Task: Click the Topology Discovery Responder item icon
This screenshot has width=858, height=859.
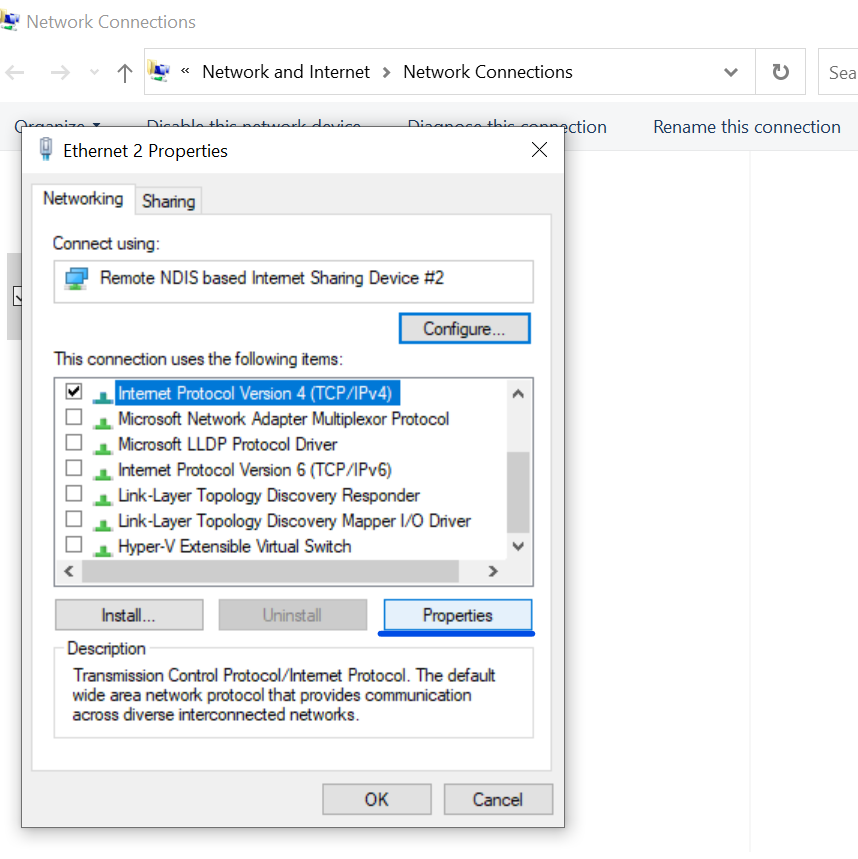Action: 102,499
